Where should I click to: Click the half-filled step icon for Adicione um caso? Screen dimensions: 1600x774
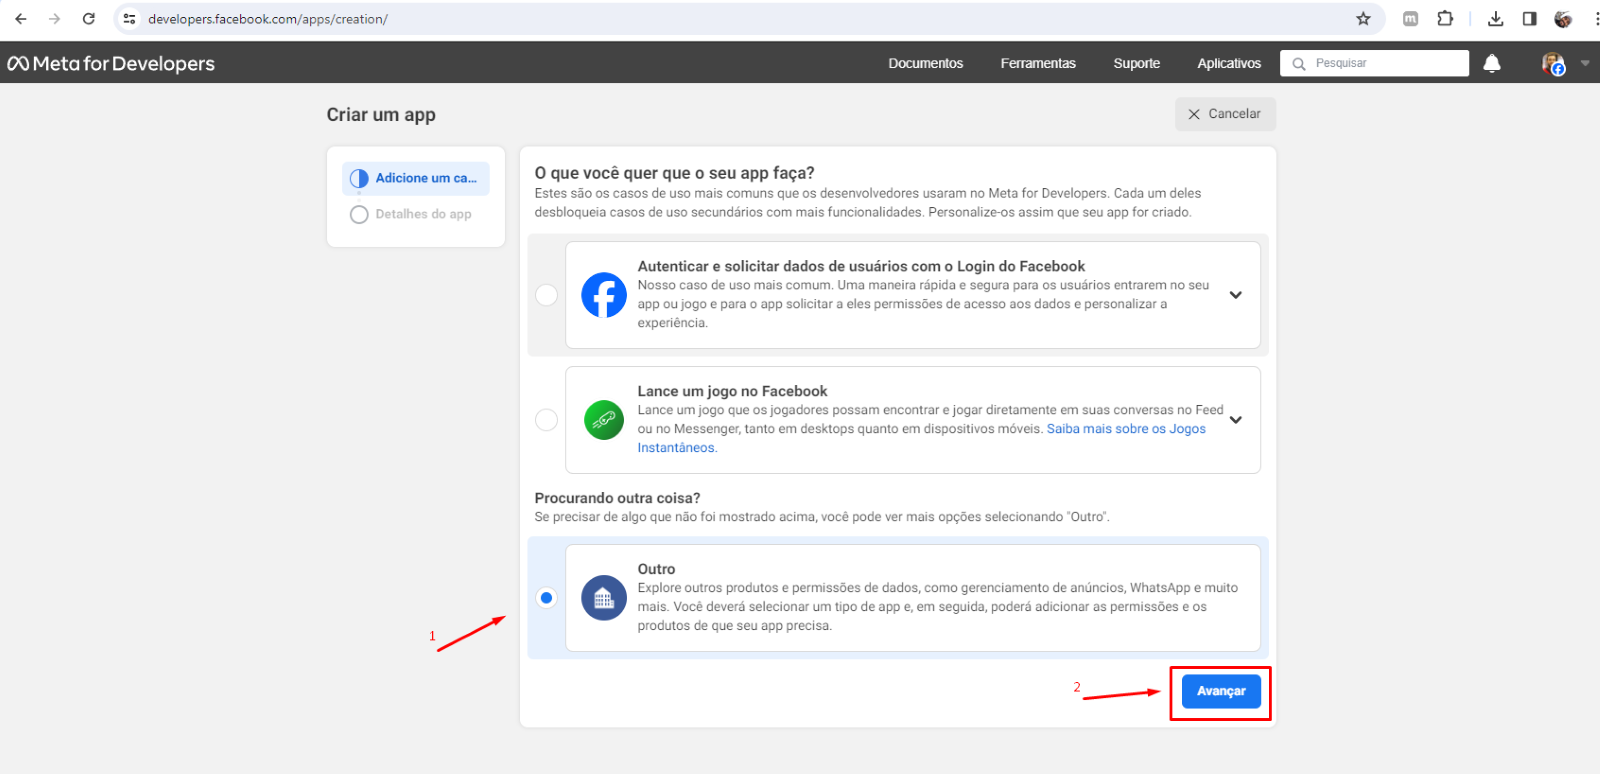(359, 178)
